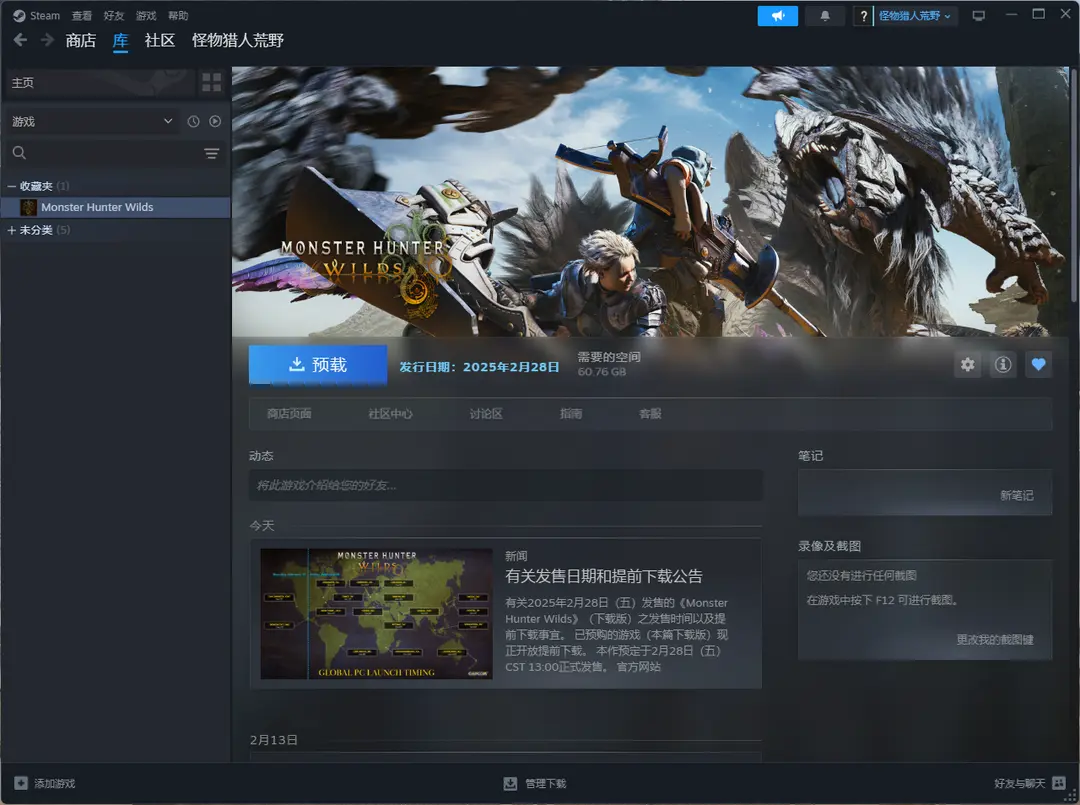Screen dimensions: 1080x805
Task: Open news headline 有关发售日期和提前下载公告
Action: coord(603,576)
